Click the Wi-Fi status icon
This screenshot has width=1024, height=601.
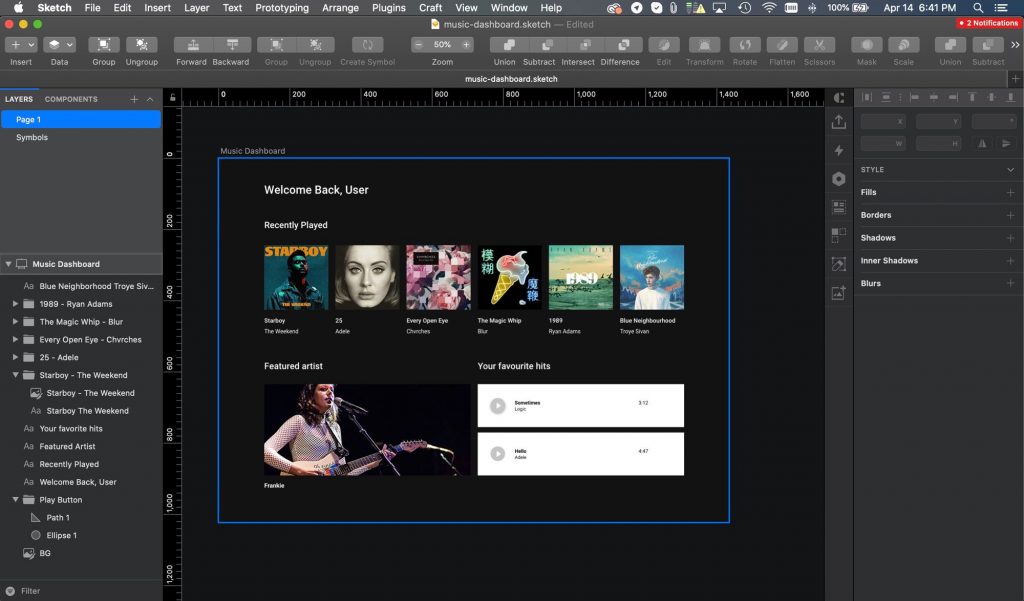[769, 8]
